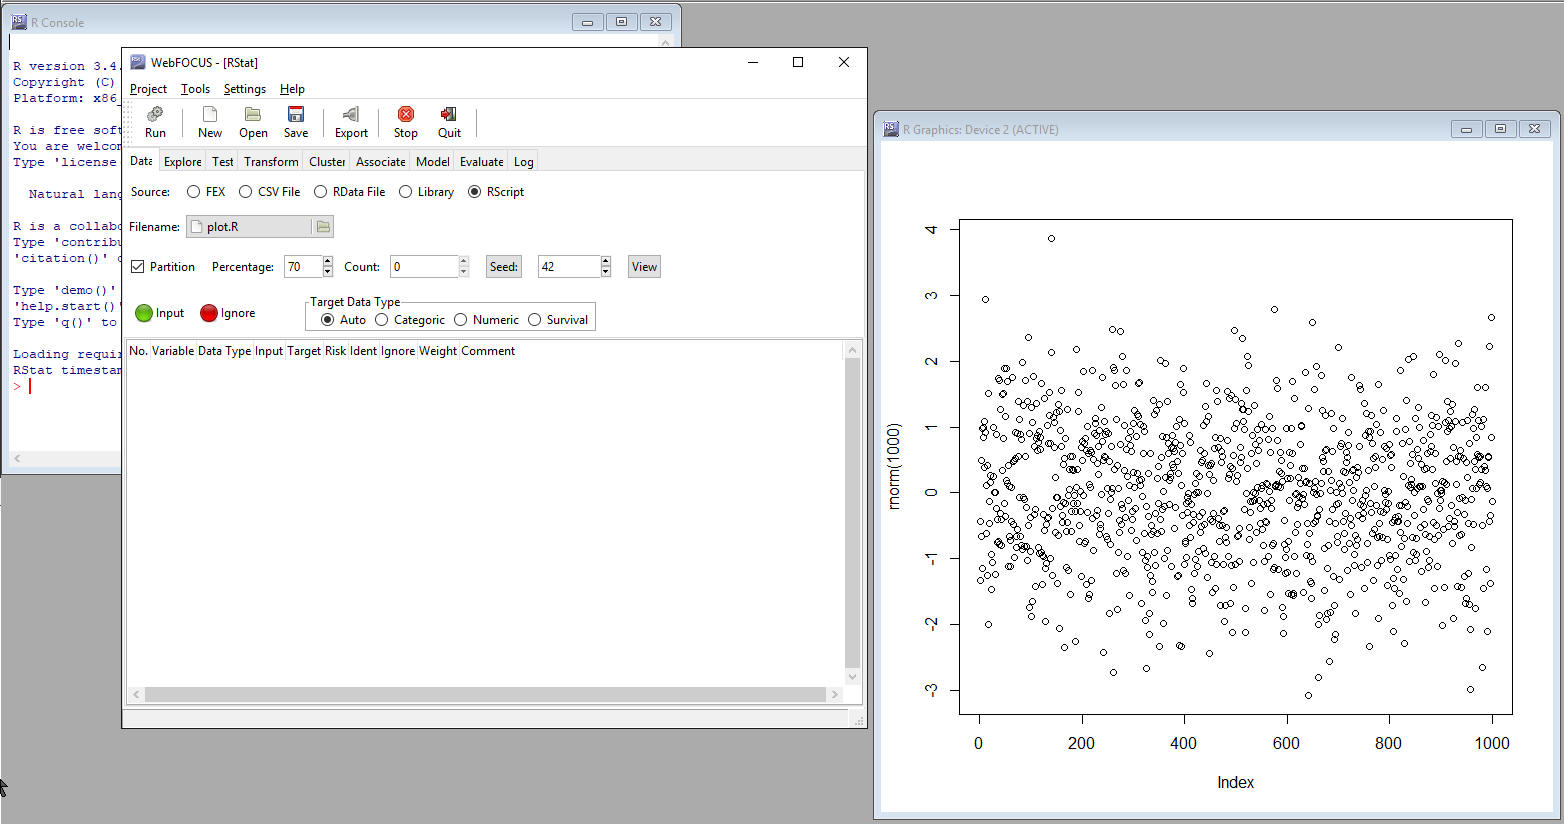
Task: Minimize the R Graphics Device 2 window
Action: pyautogui.click(x=1466, y=129)
